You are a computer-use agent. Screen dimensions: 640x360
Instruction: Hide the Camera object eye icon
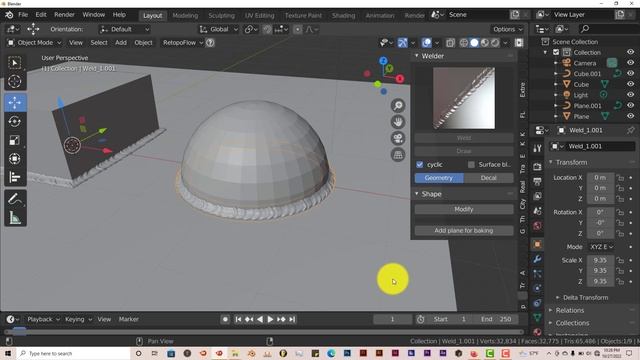pyautogui.click(x=631, y=63)
